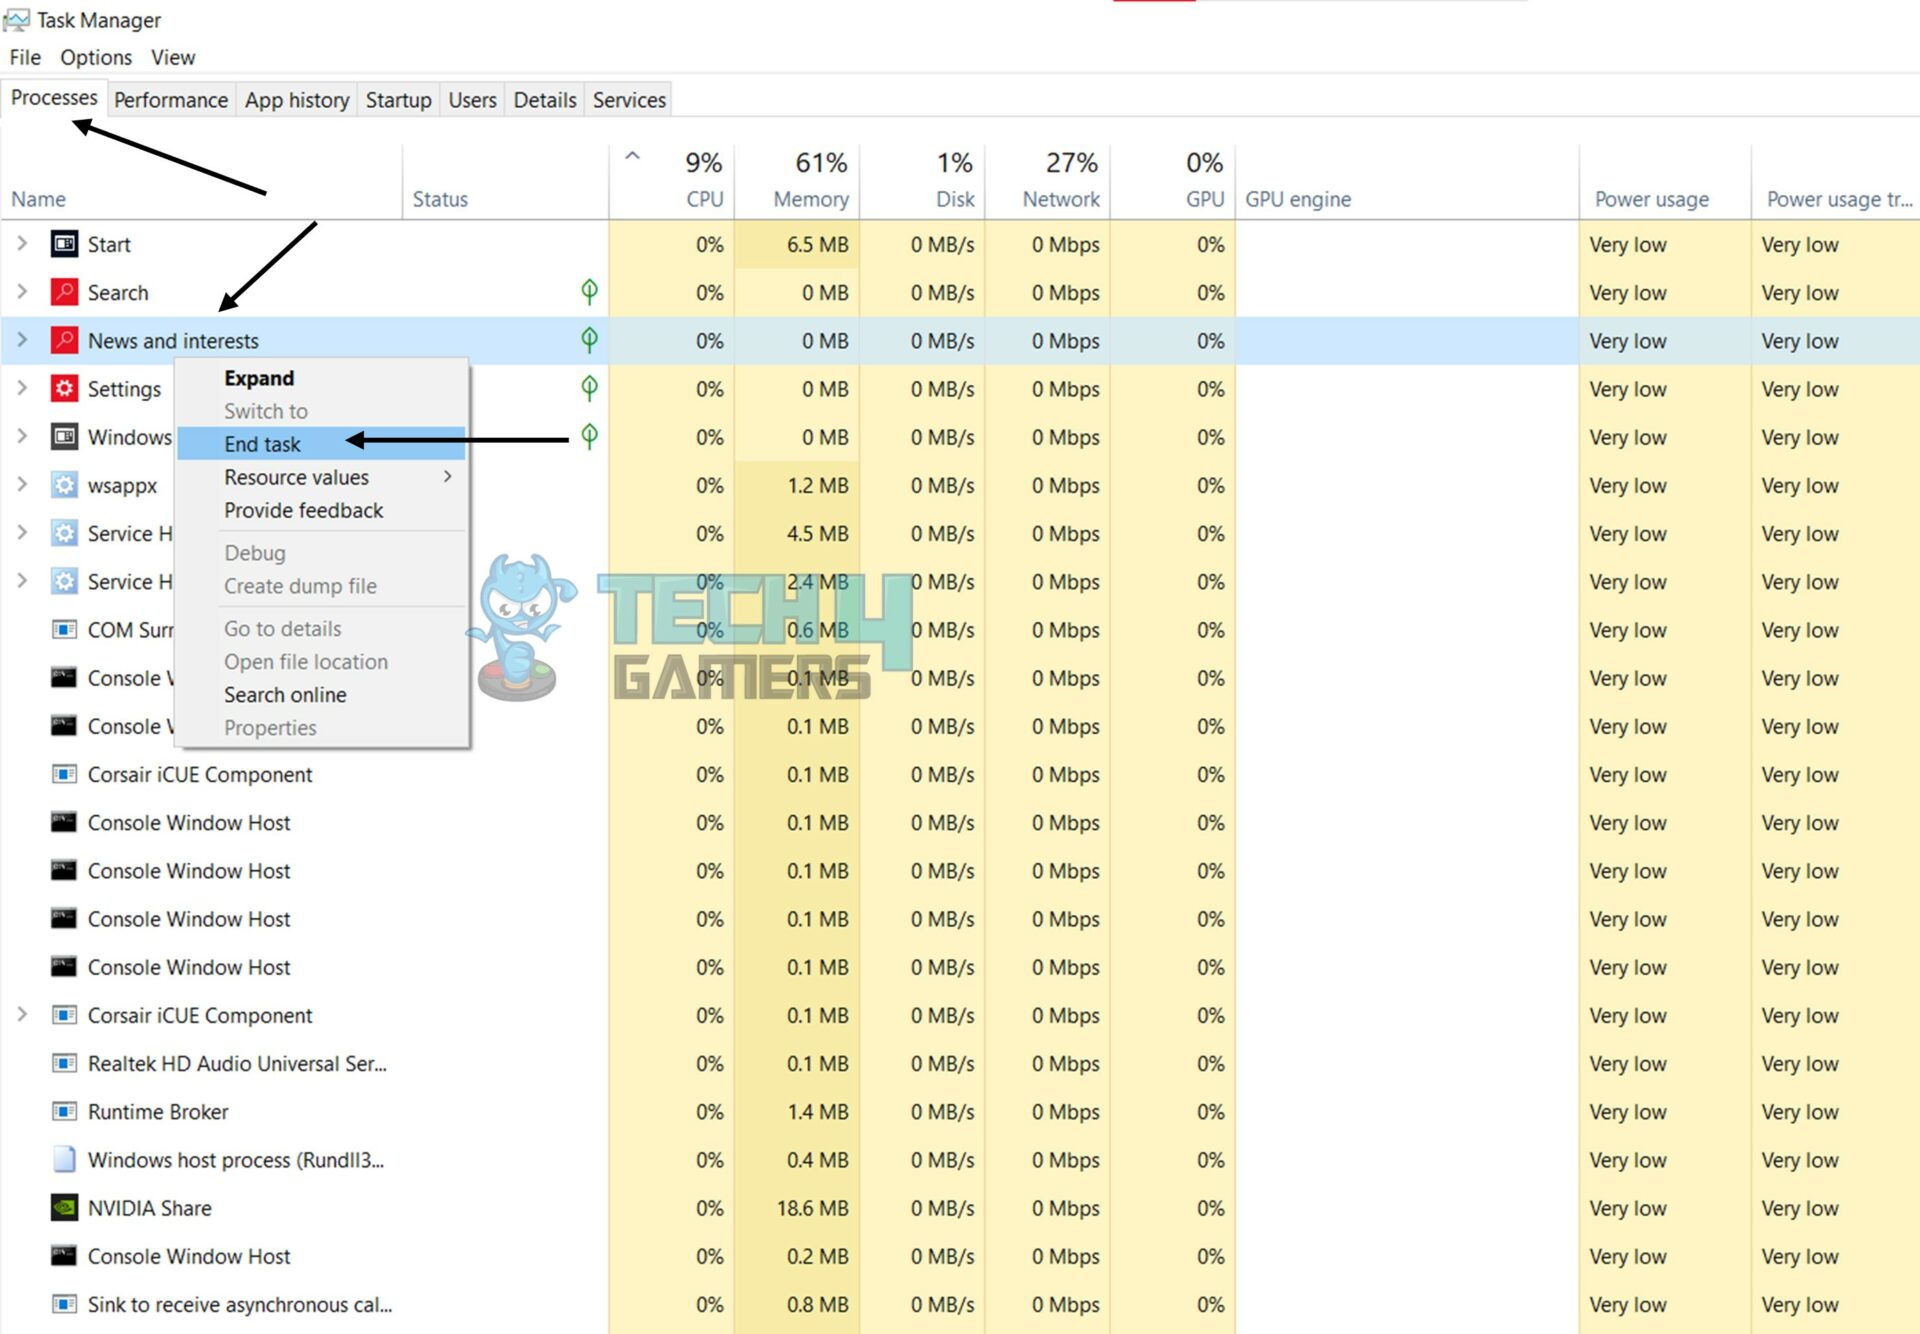Click the Console Window Host icon
This screenshot has height=1334, width=1920.
[63, 822]
